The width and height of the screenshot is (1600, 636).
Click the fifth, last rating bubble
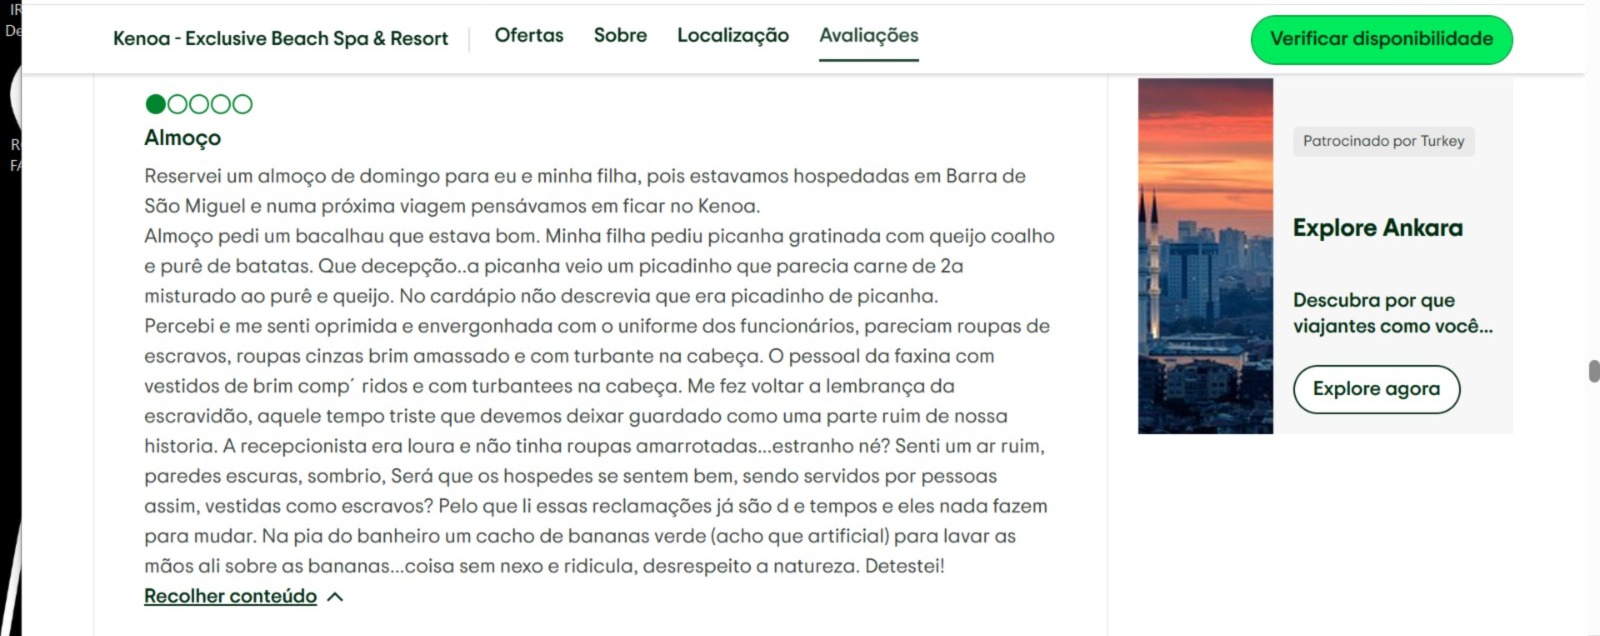coord(242,104)
